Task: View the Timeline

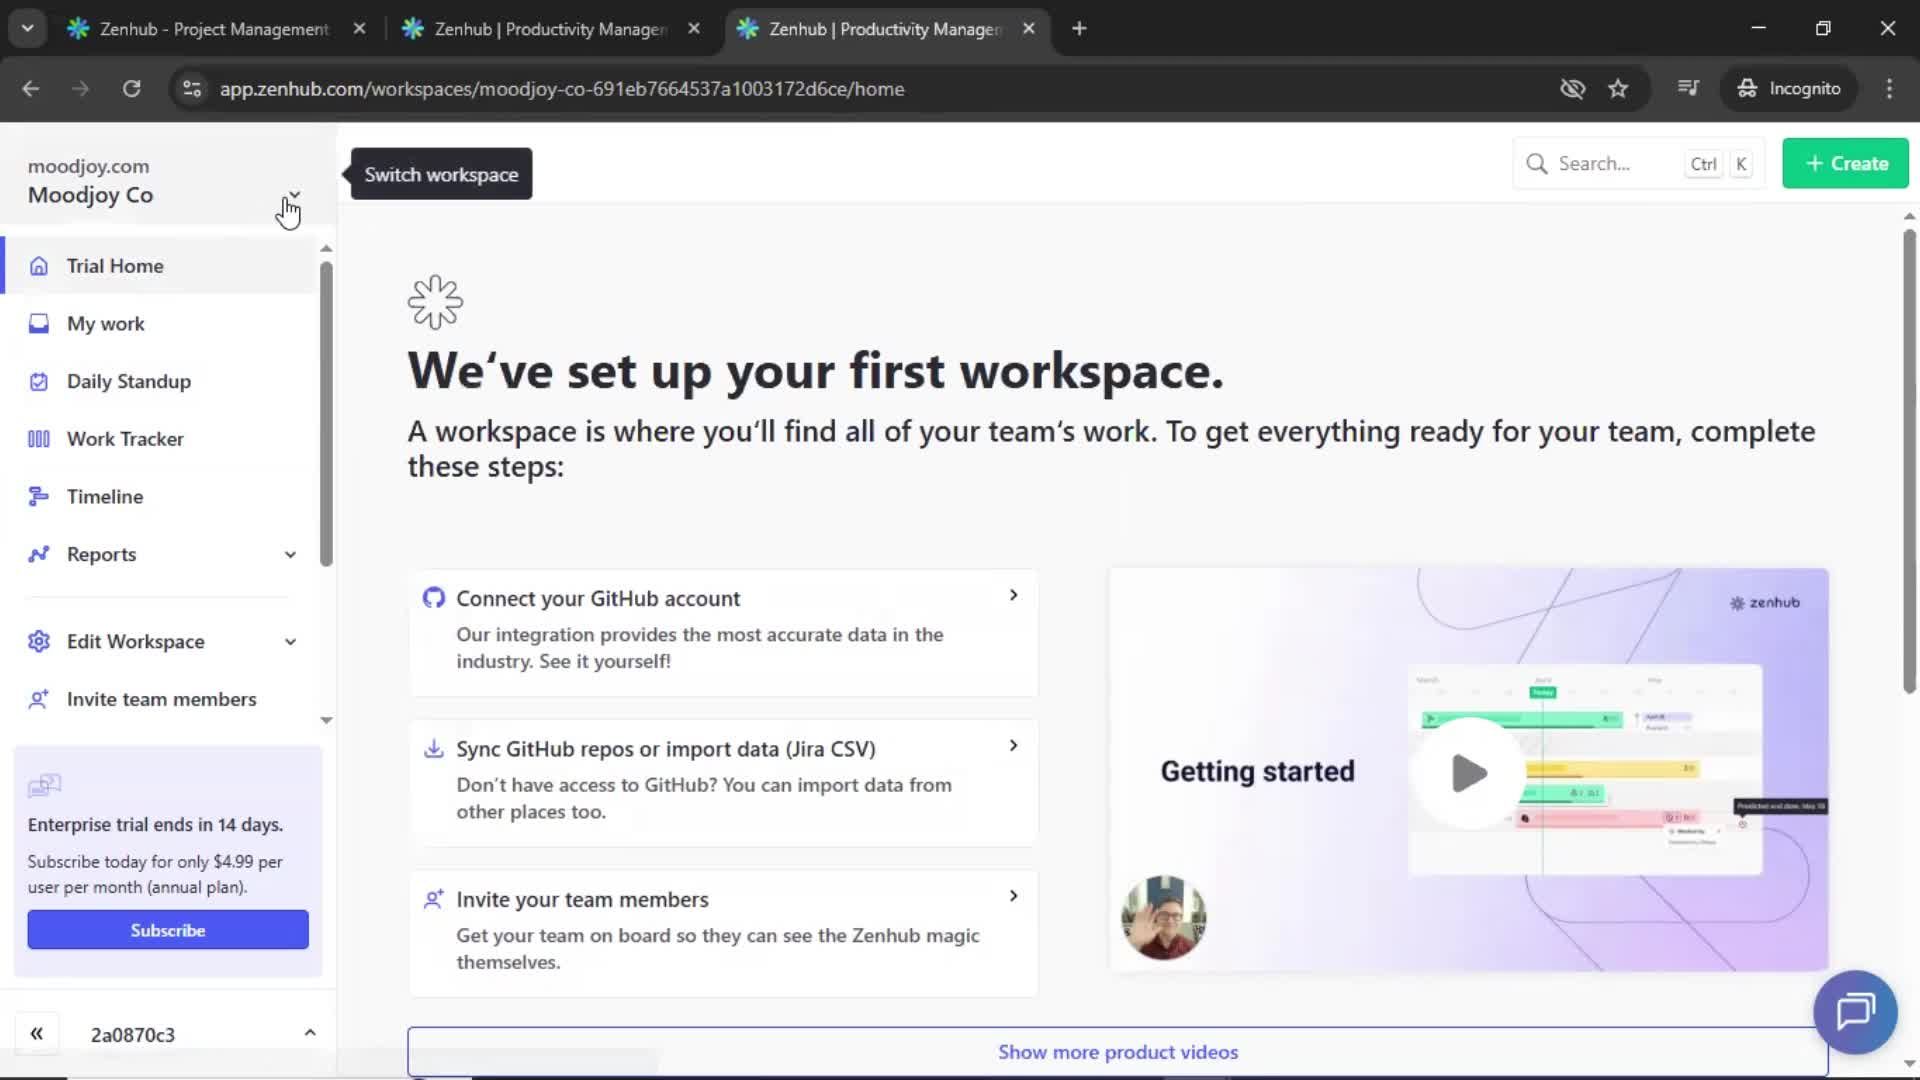Action: 104,496
